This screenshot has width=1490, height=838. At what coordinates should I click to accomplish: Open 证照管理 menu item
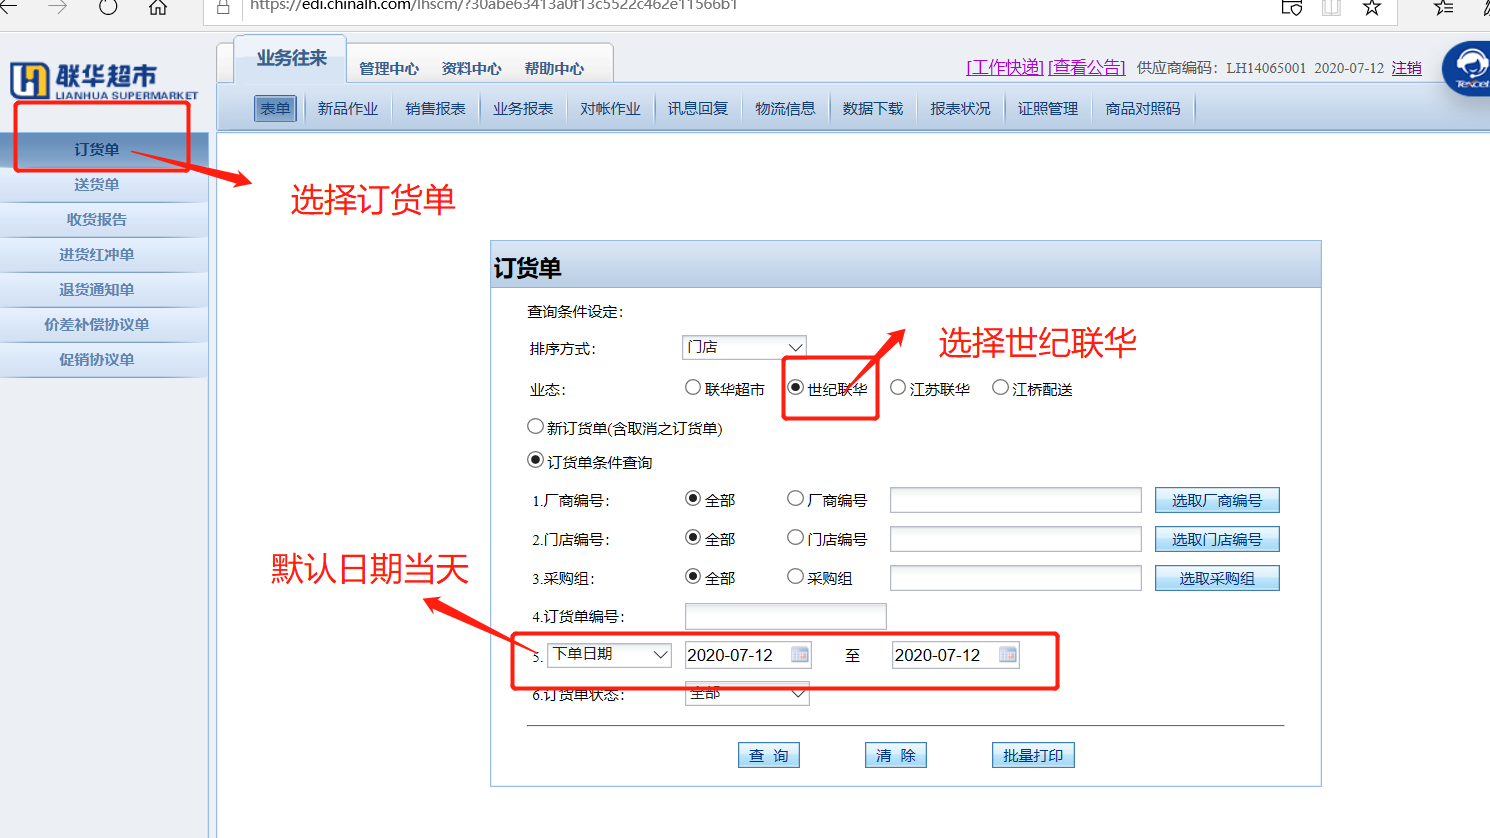tap(1047, 108)
